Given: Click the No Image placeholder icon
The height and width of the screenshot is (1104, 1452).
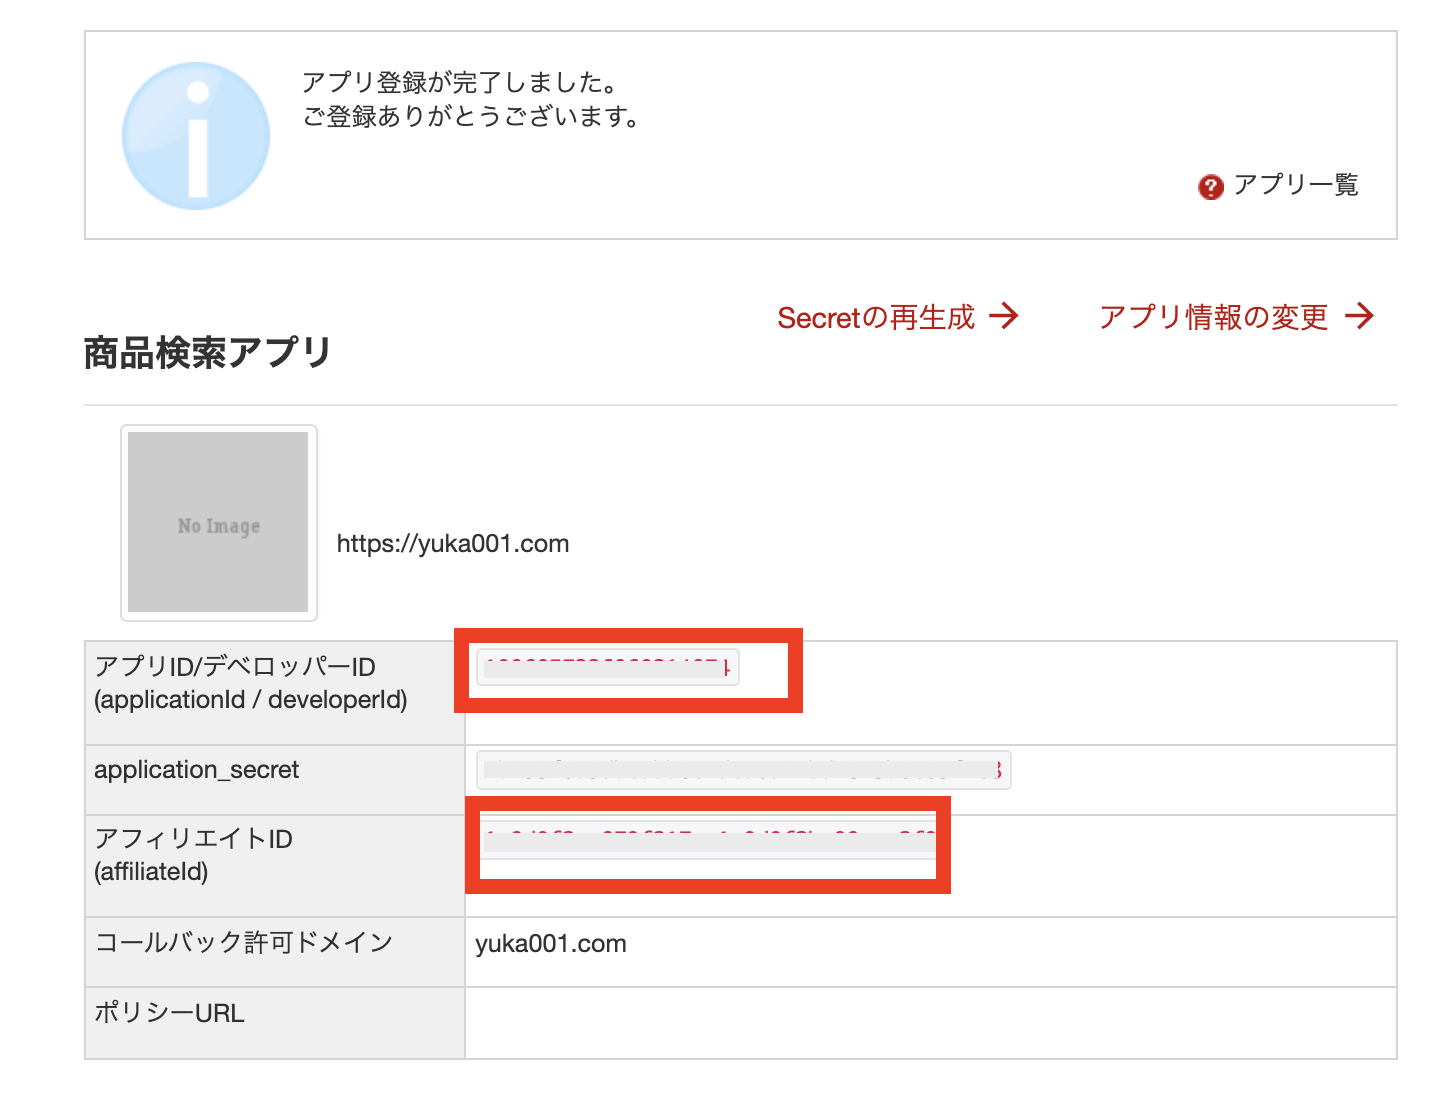Looking at the screenshot, I should click(218, 523).
